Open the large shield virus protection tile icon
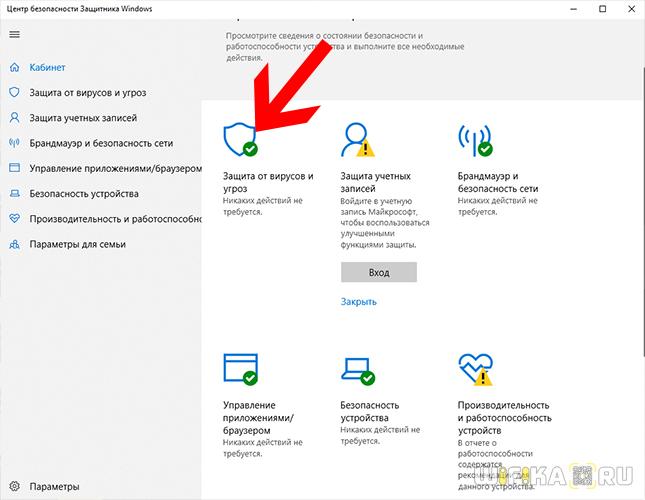The width and height of the screenshot is (645, 500). [240, 140]
